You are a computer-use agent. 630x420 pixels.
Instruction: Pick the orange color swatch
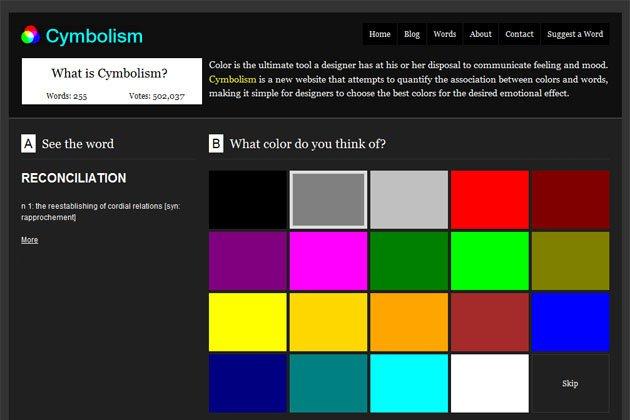pos(408,322)
